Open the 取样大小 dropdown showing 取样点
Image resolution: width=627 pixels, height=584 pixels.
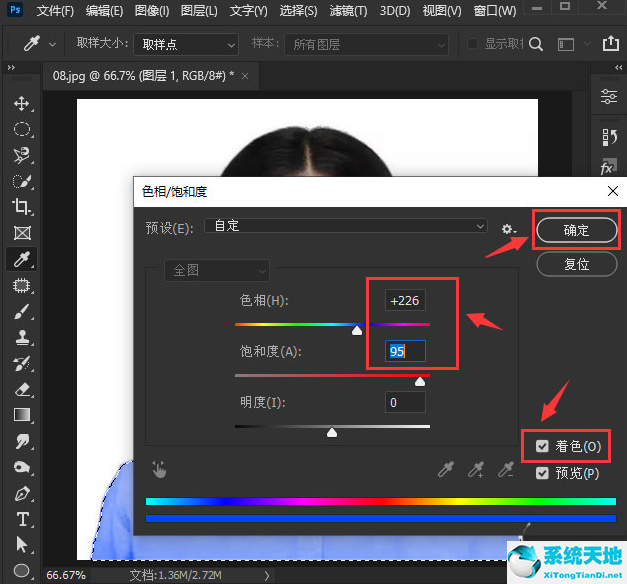tap(186, 44)
